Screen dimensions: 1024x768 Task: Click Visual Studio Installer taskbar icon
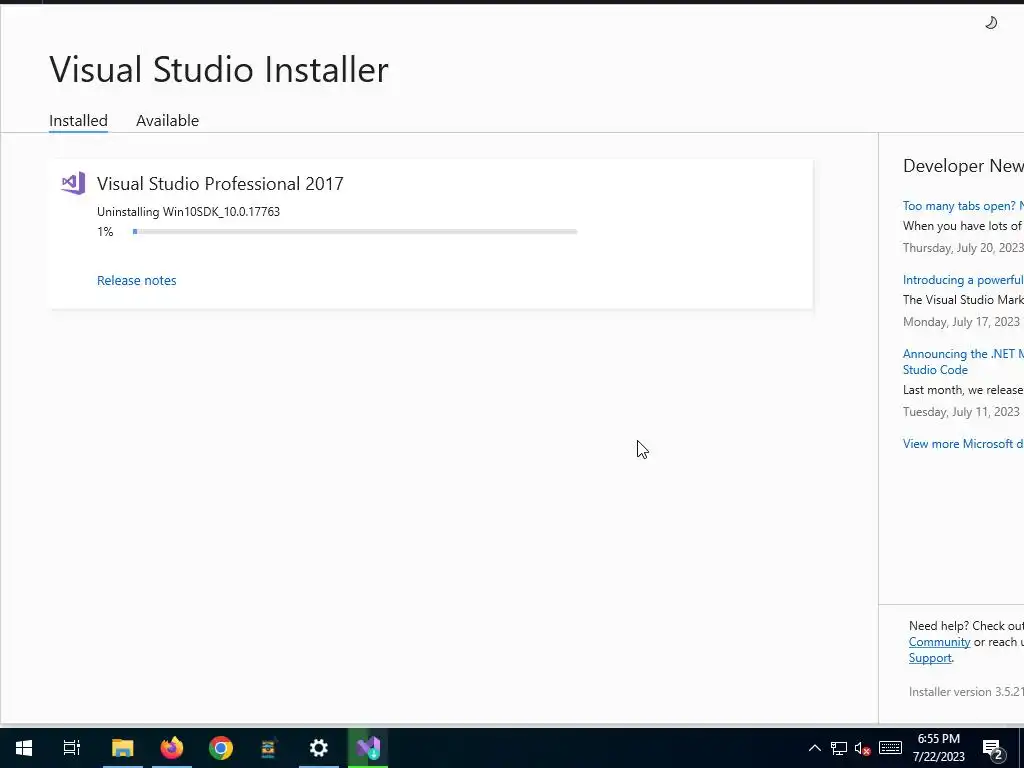(368, 748)
